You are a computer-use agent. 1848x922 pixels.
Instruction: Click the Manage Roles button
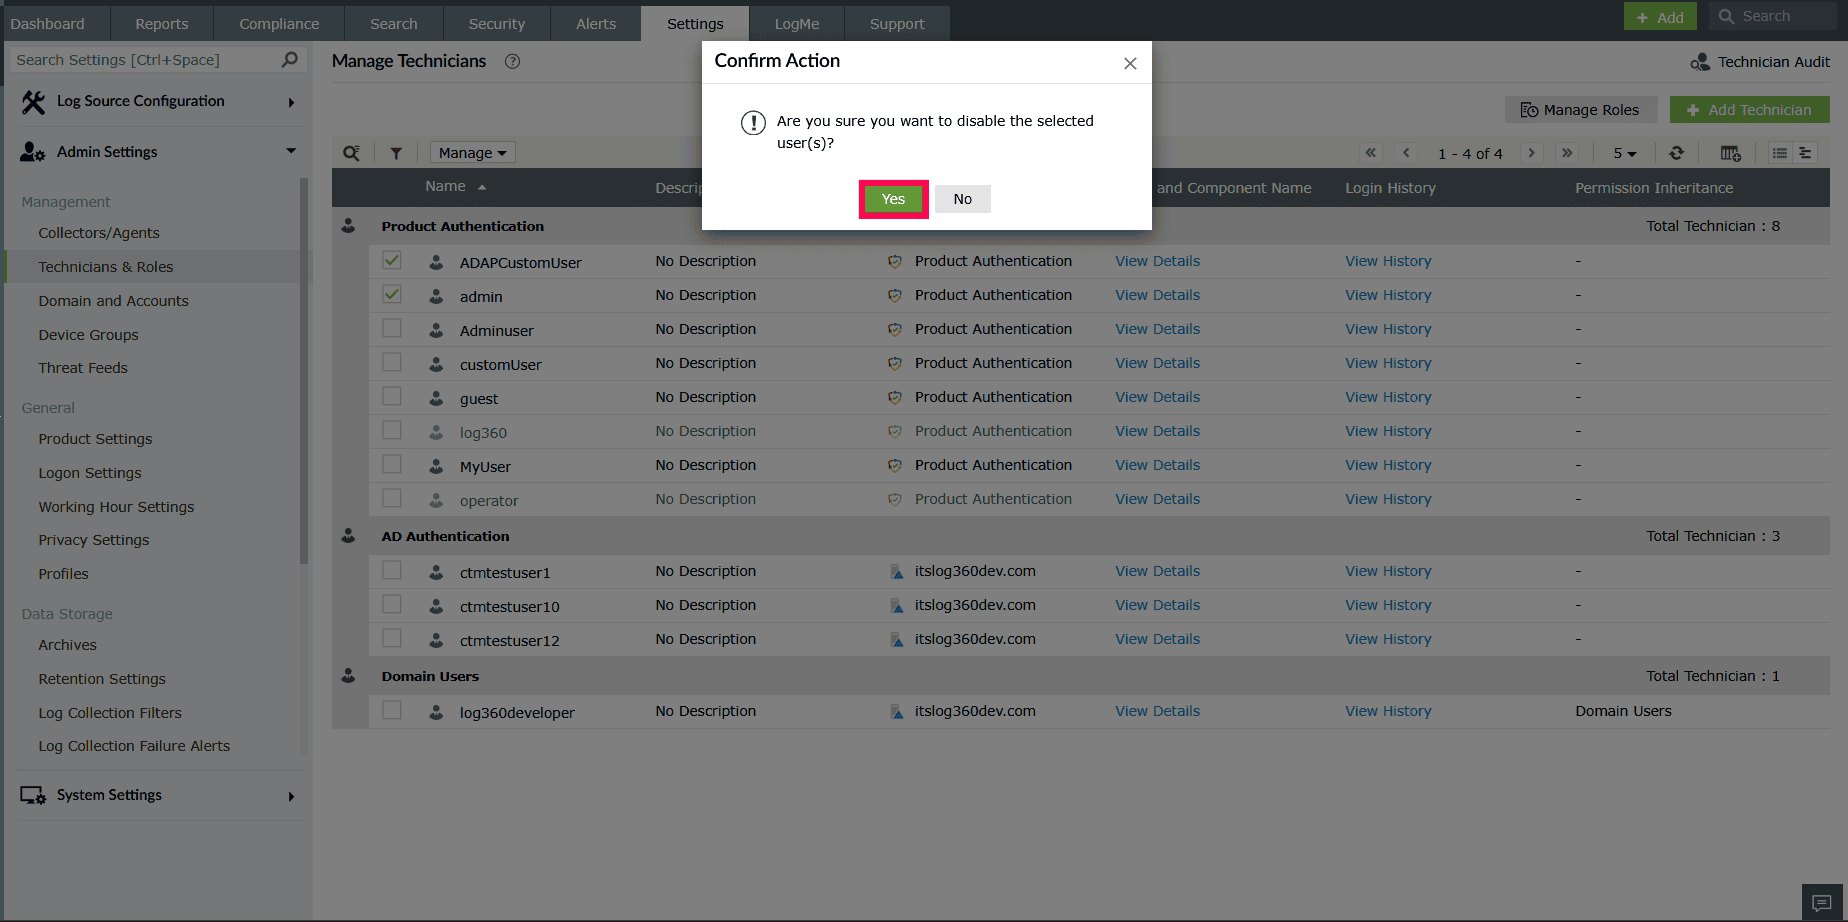click(1580, 110)
